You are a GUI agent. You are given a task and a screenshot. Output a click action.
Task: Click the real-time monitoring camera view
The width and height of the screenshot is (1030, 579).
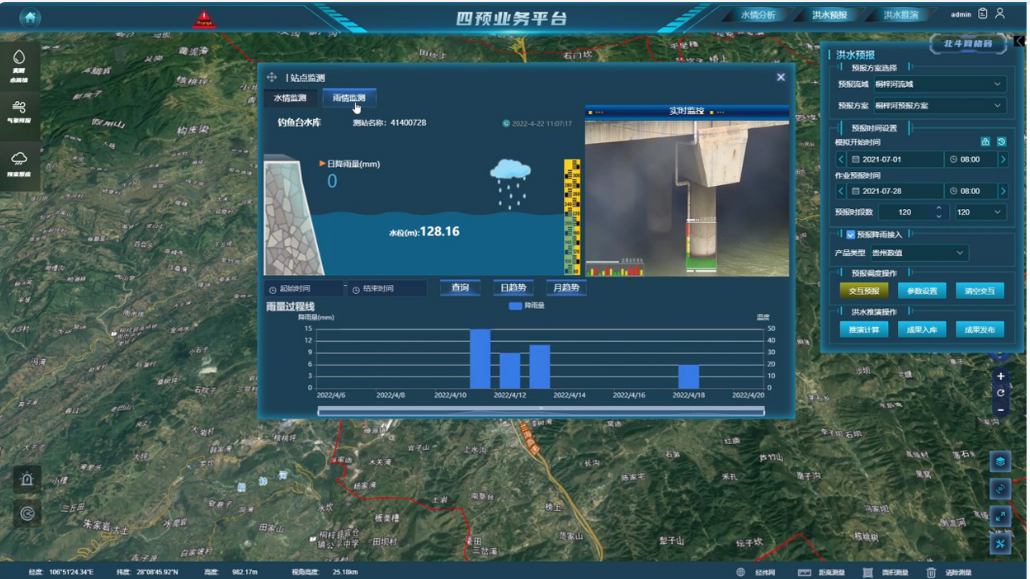pos(686,197)
